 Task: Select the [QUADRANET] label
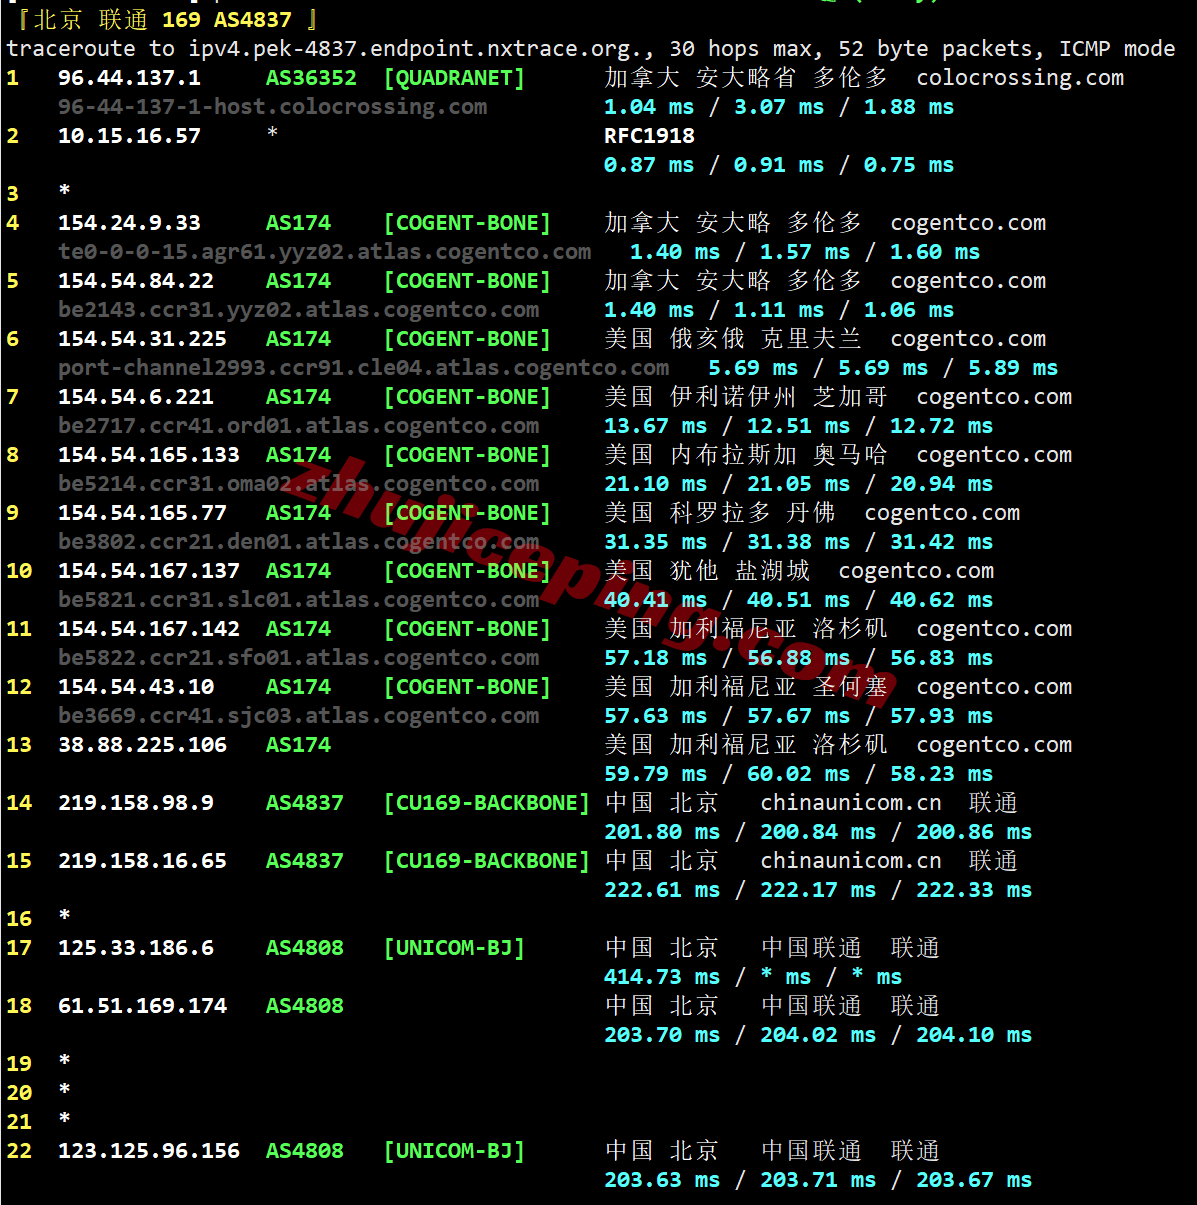tap(454, 78)
